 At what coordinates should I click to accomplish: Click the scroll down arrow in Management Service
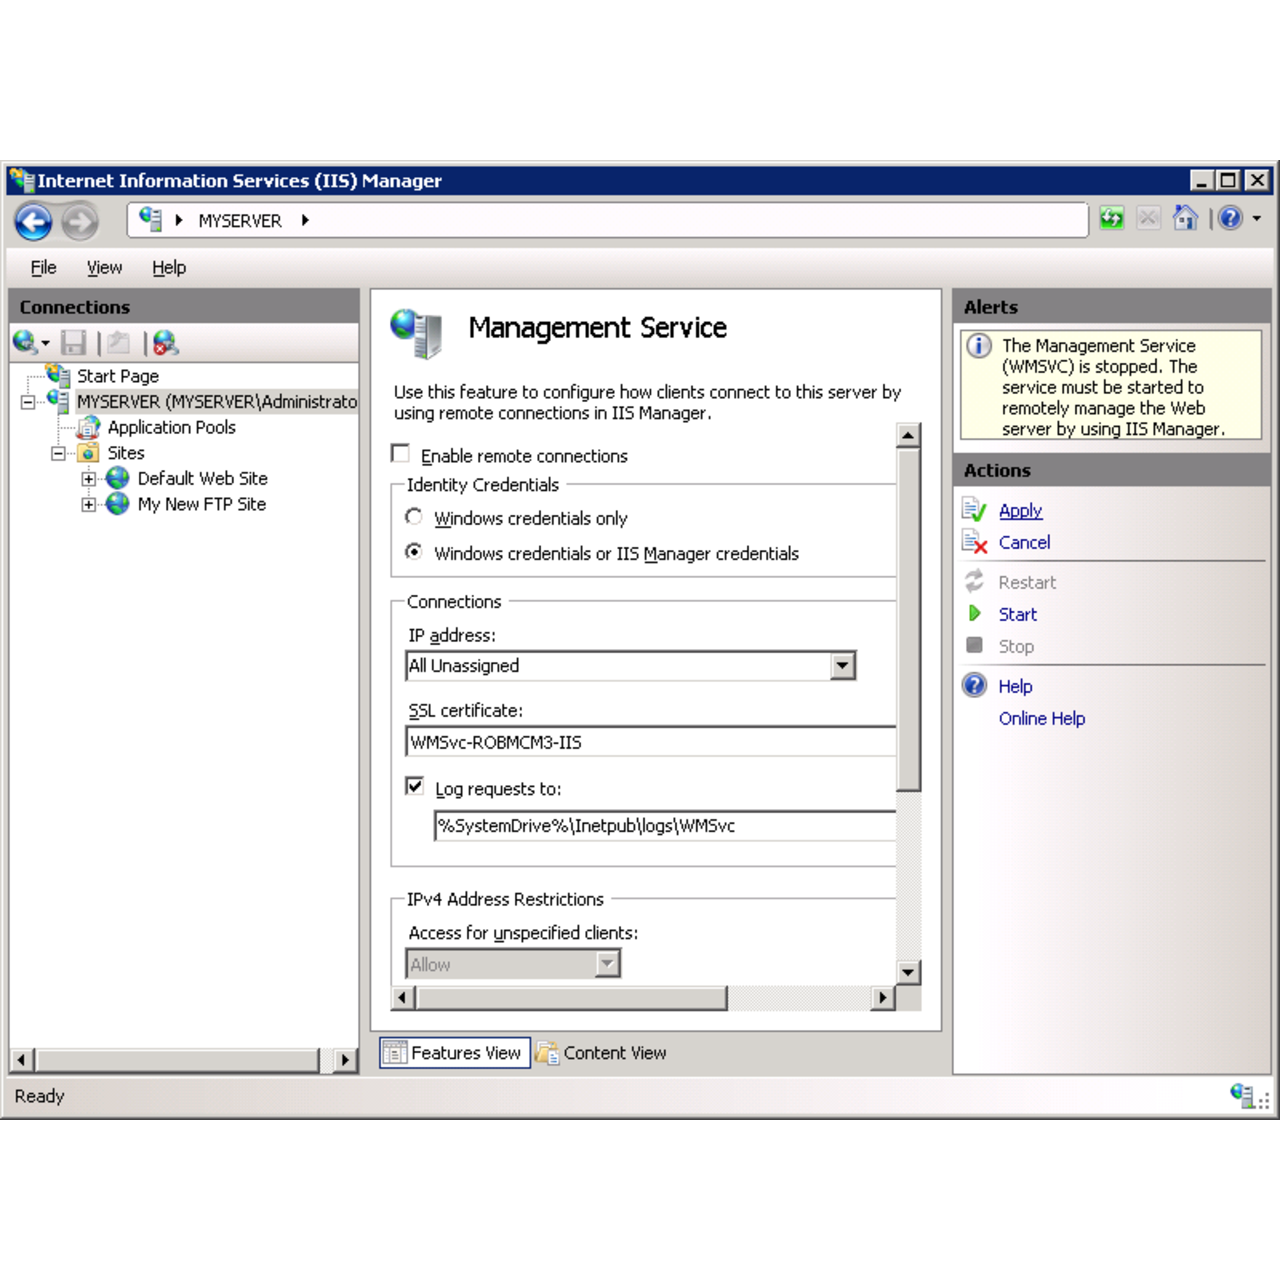pos(908,972)
